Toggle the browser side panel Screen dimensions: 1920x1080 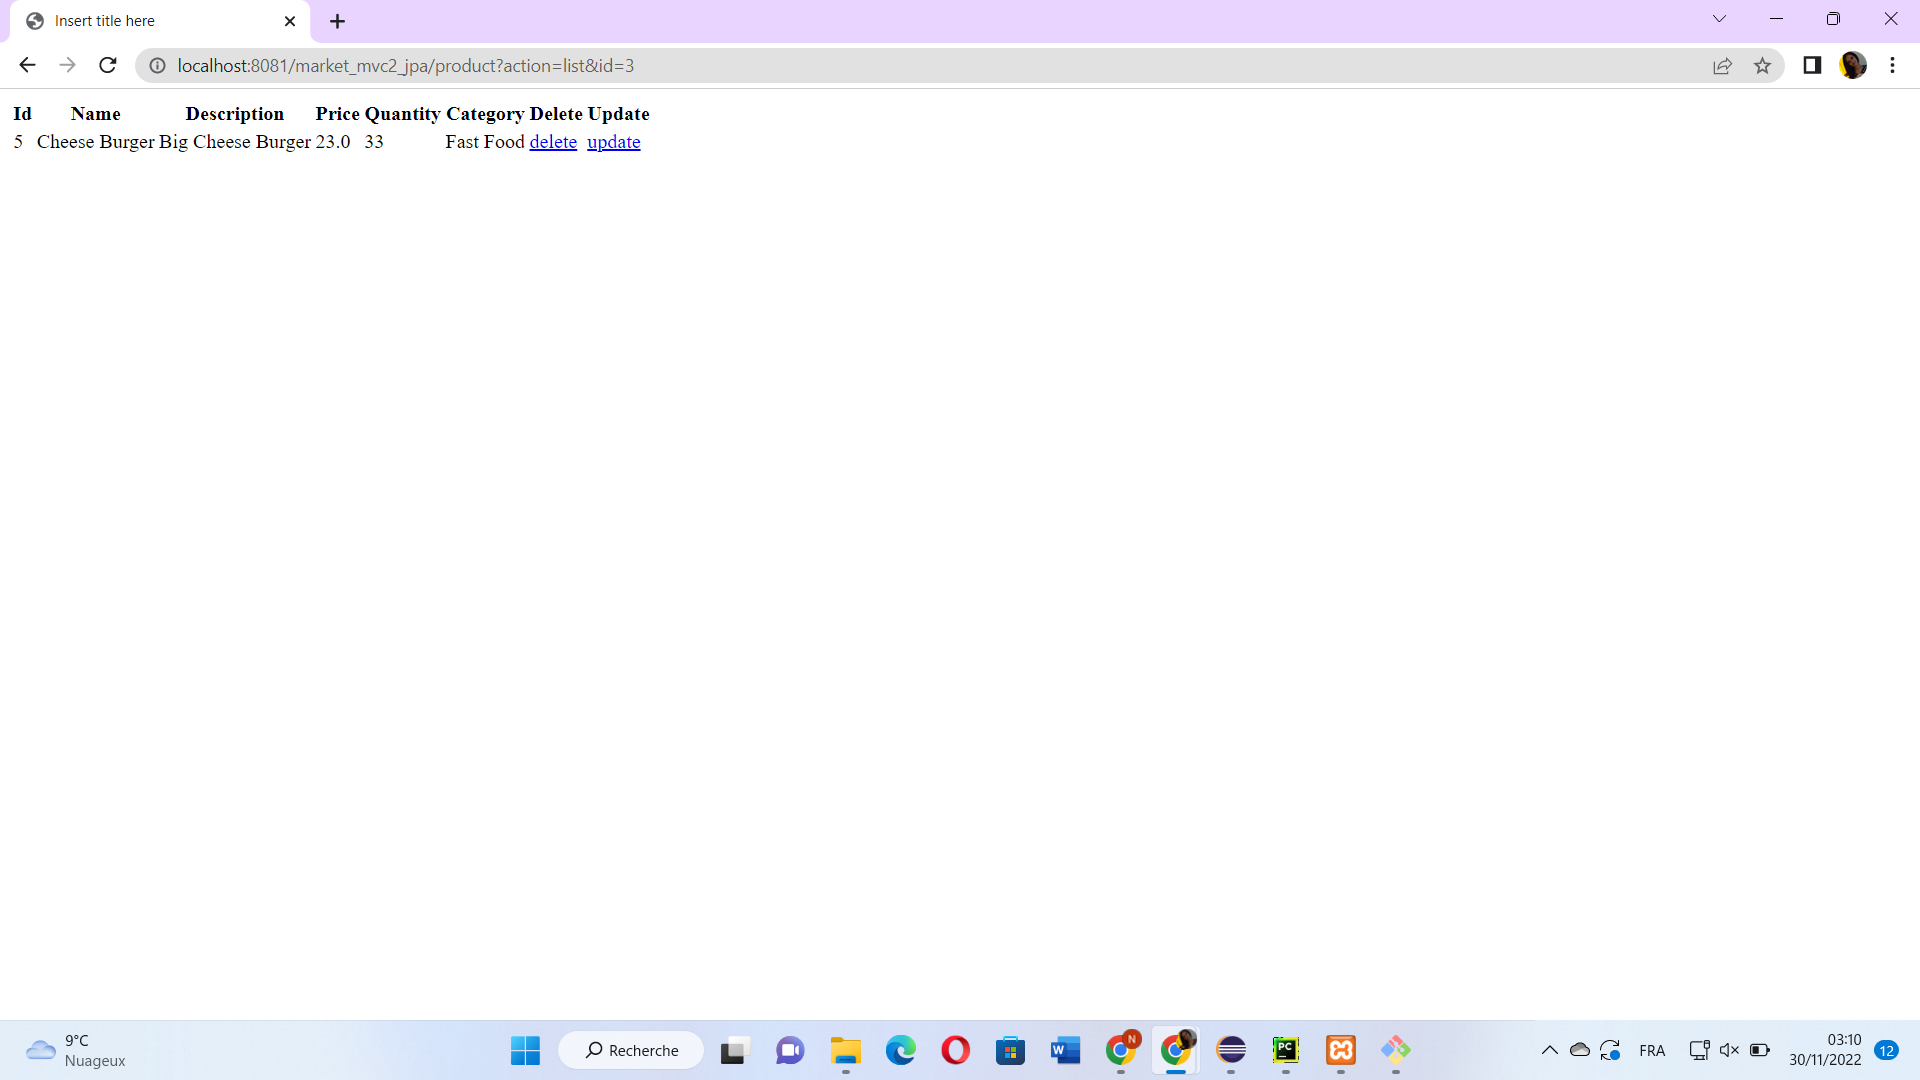[1812, 65]
